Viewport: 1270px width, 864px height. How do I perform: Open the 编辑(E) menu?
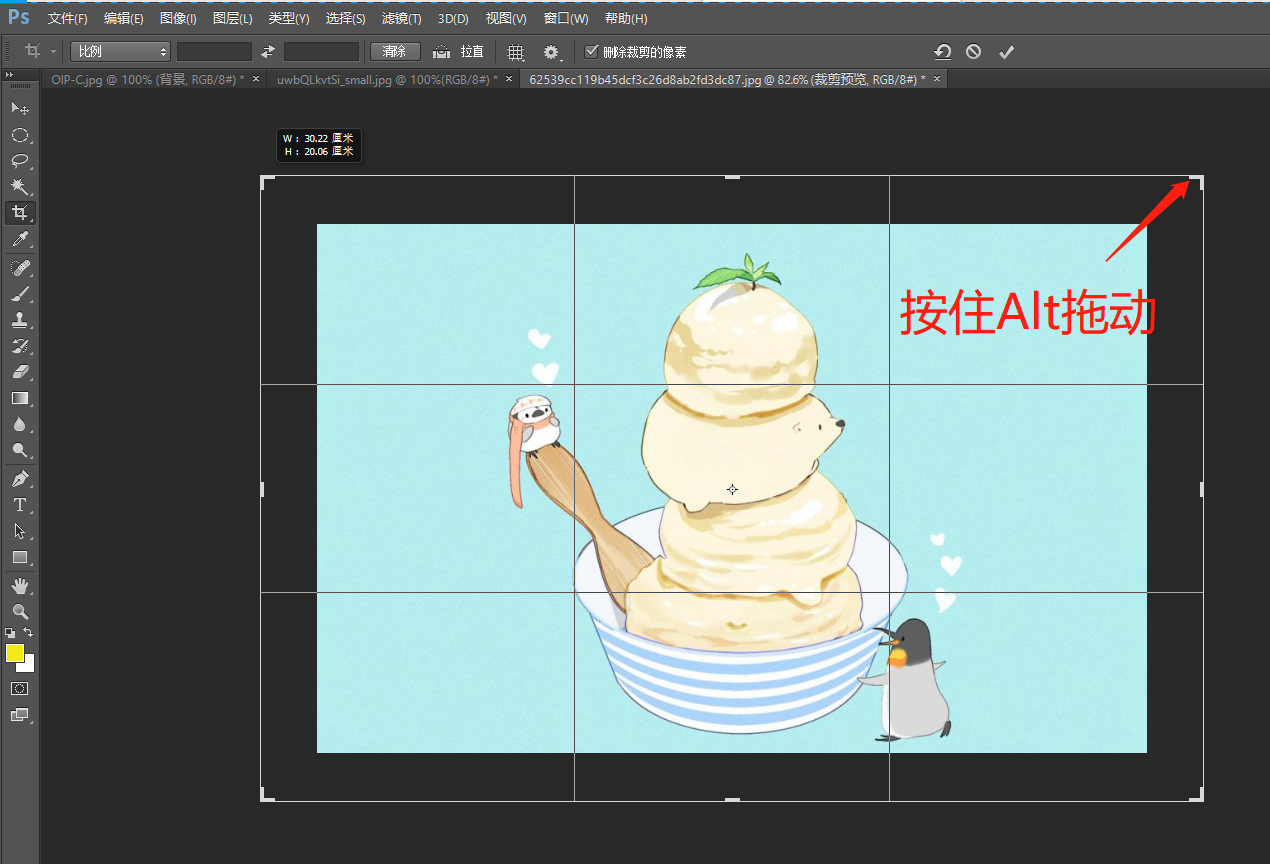click(x=123, y=19)
